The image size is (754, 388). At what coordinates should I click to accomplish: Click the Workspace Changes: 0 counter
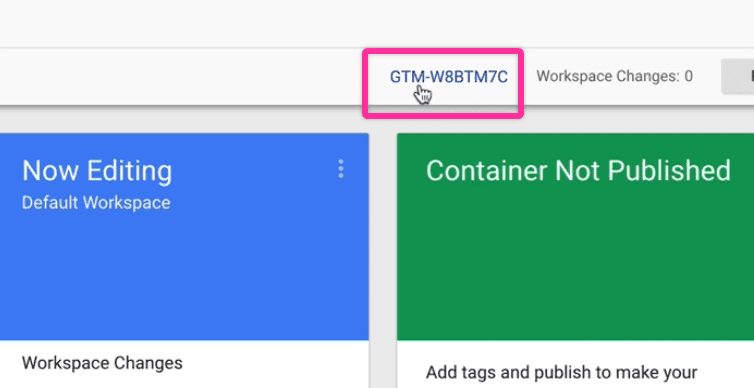click(x=615, y=76)
